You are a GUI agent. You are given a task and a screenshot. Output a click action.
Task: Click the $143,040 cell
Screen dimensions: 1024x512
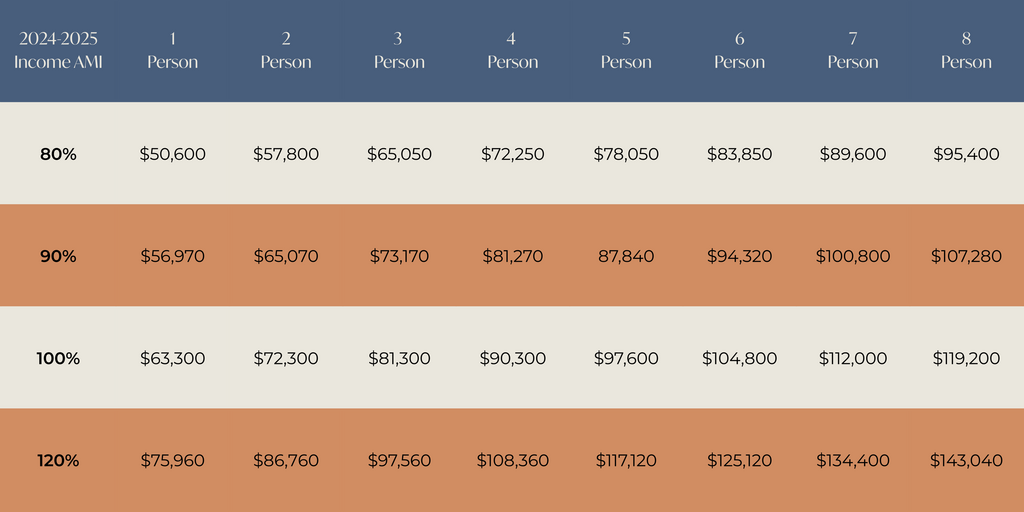(x=966, y=461)
